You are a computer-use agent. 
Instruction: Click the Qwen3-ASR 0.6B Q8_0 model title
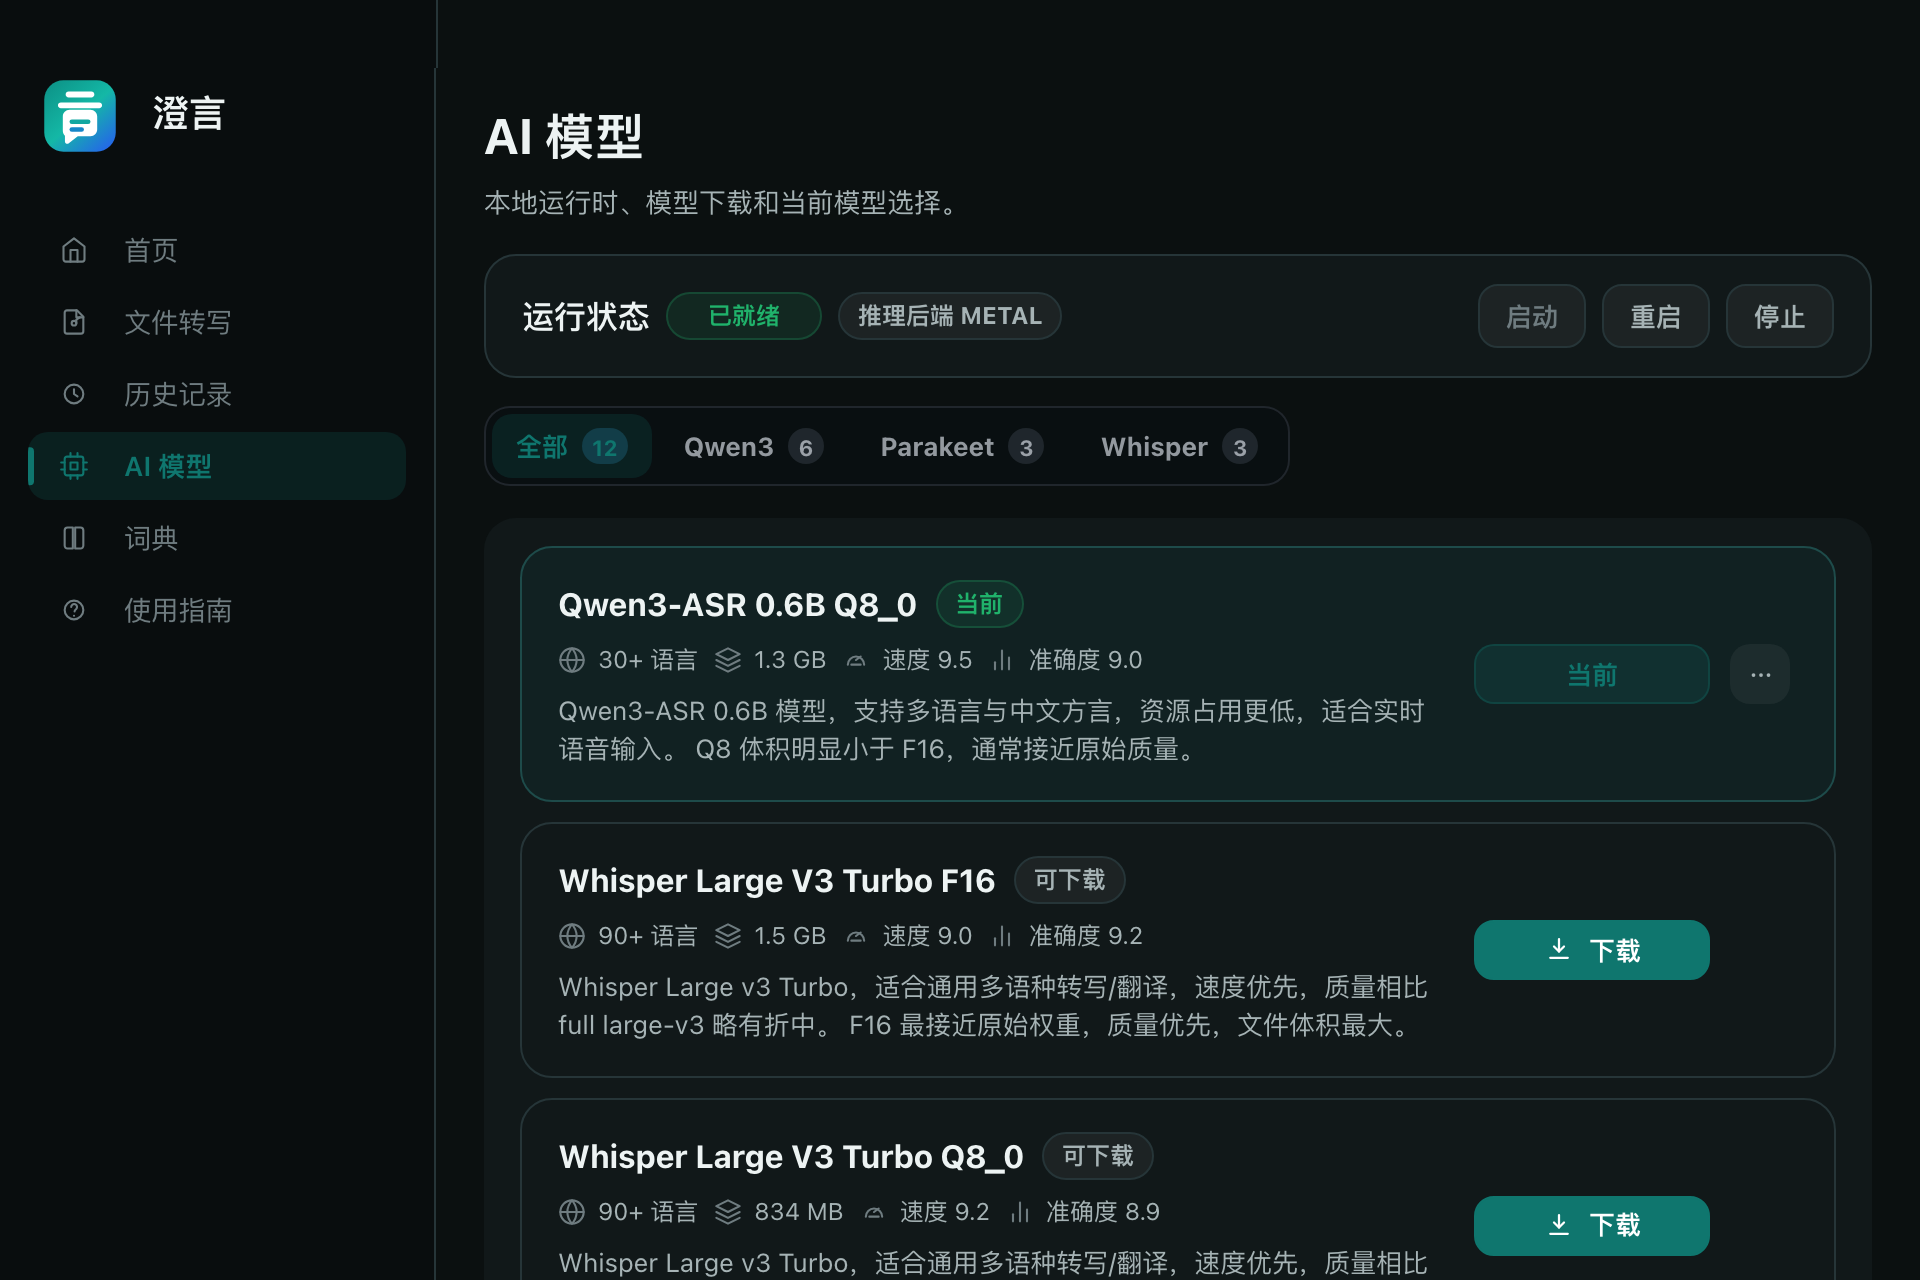(738, 605)
